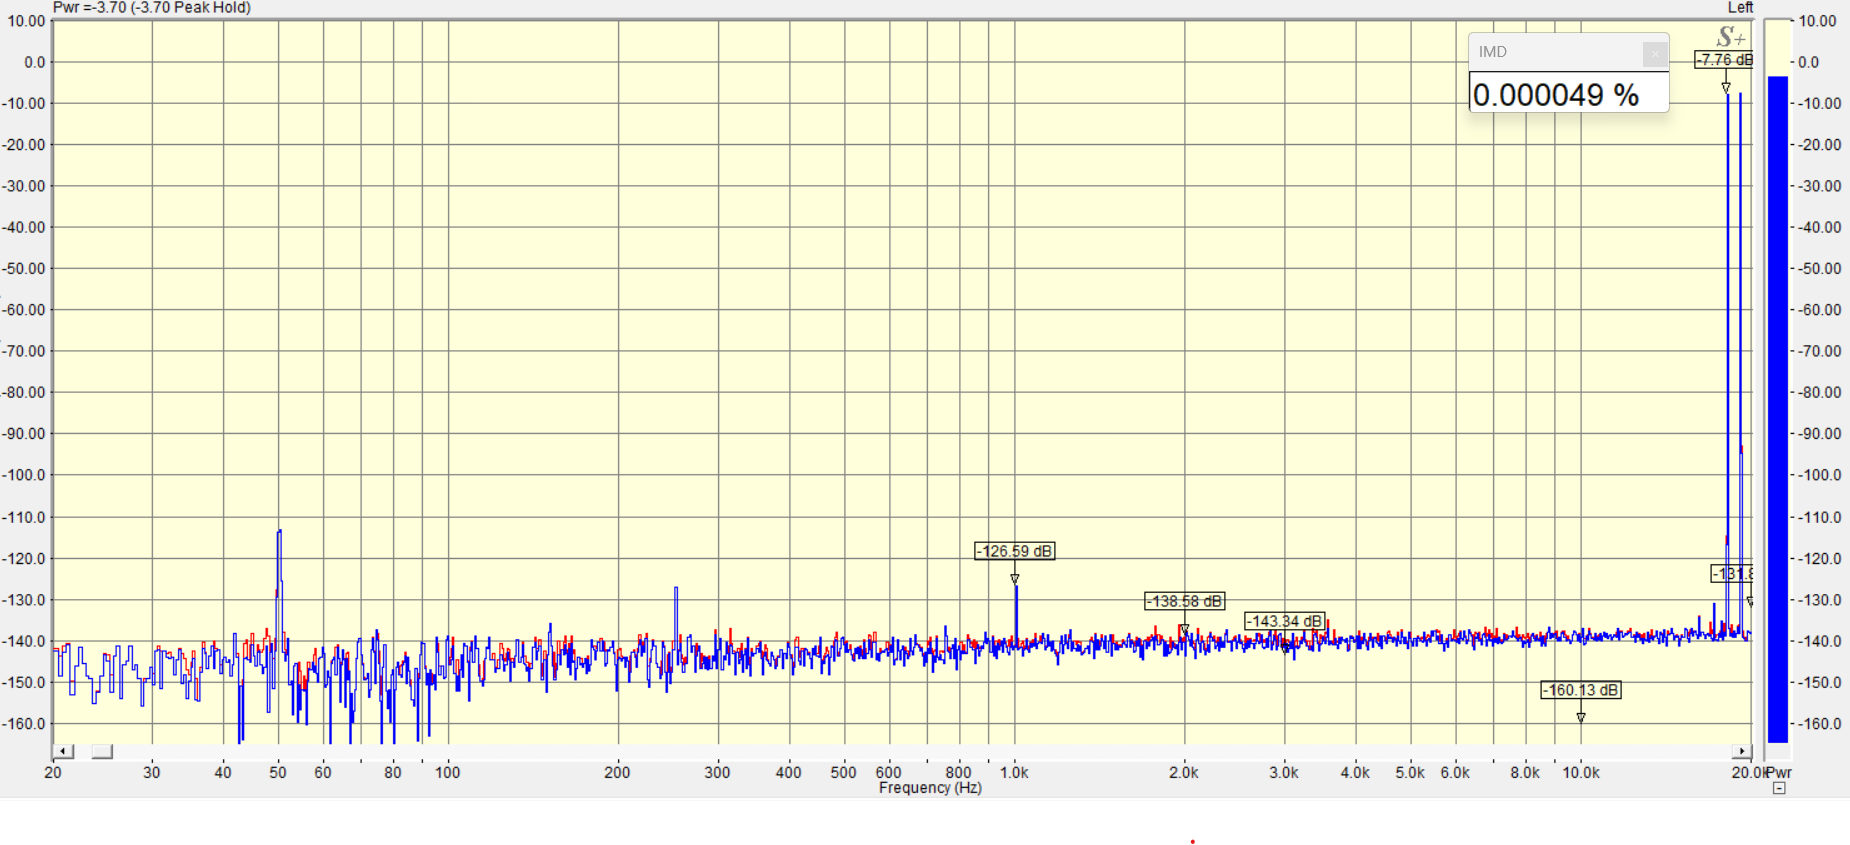Image resolution: width=1850 pixels, height=845 pixels.
Task: Select the -143.34 dB marker label
Action: 1284,621
